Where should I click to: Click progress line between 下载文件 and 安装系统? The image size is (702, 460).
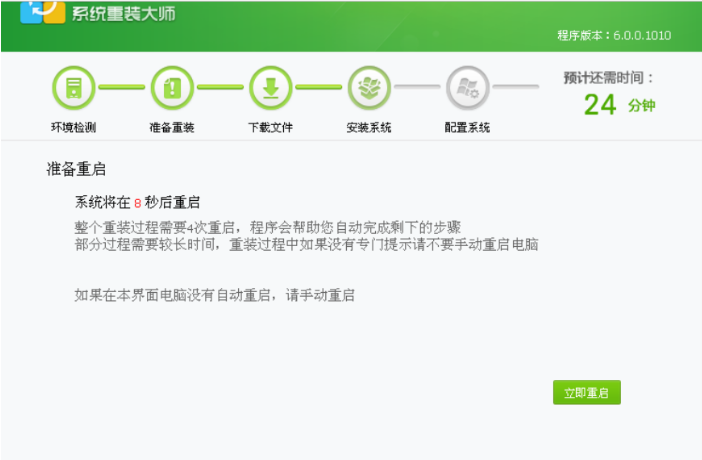[x=319, y=87]
